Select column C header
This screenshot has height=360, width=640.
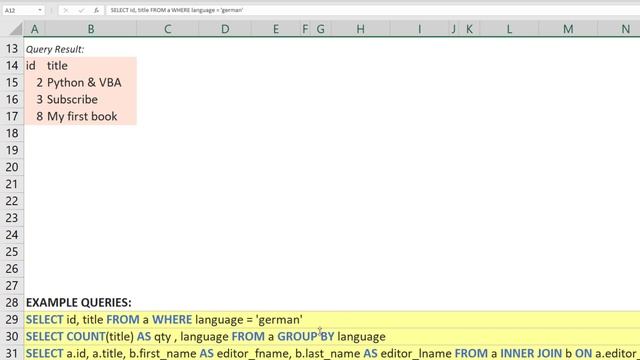point(167,29)
